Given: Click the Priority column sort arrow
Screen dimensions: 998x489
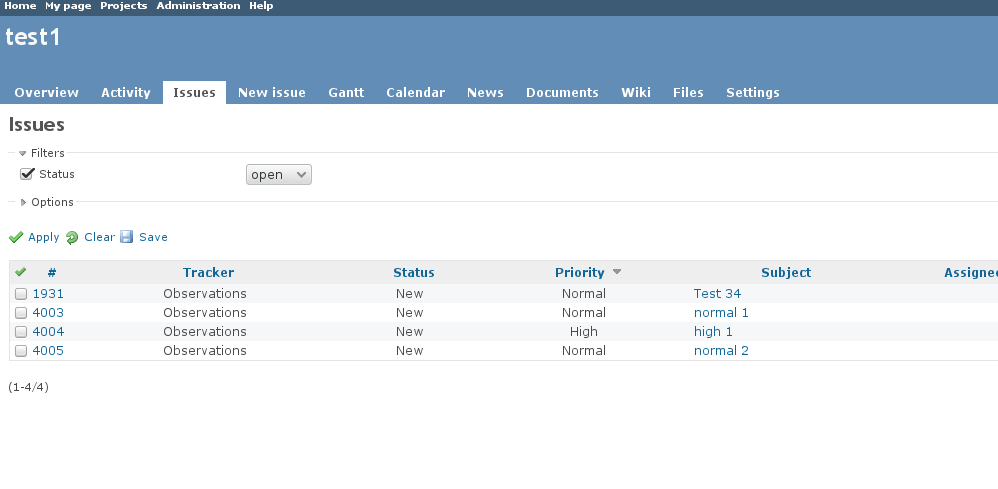Looking at the screenshot, I should coord(617,272).
